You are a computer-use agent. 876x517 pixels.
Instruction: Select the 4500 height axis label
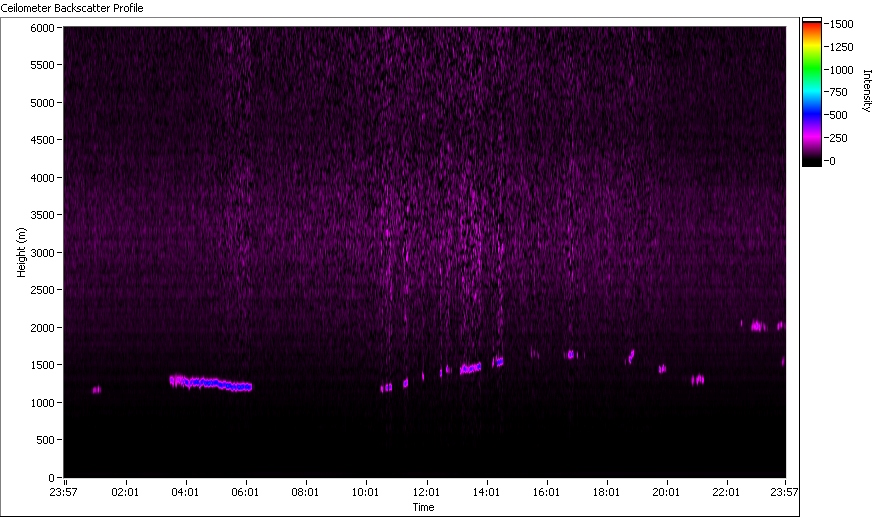42,140
